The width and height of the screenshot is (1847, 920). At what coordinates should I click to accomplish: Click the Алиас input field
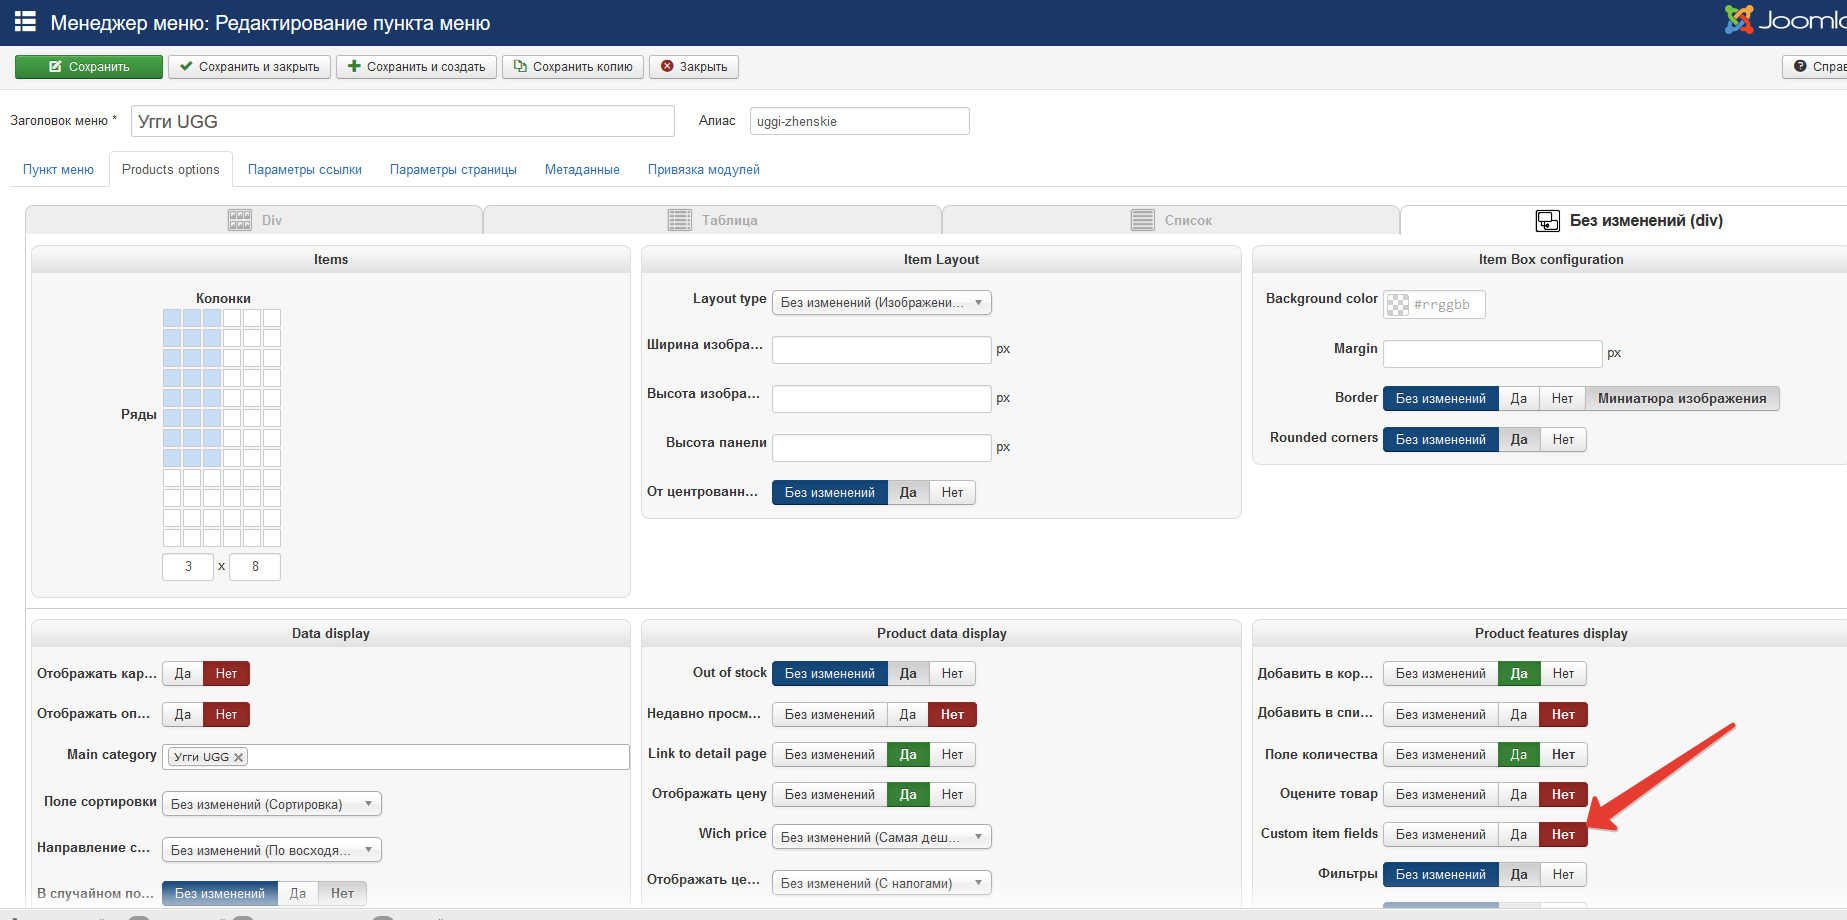860,121
